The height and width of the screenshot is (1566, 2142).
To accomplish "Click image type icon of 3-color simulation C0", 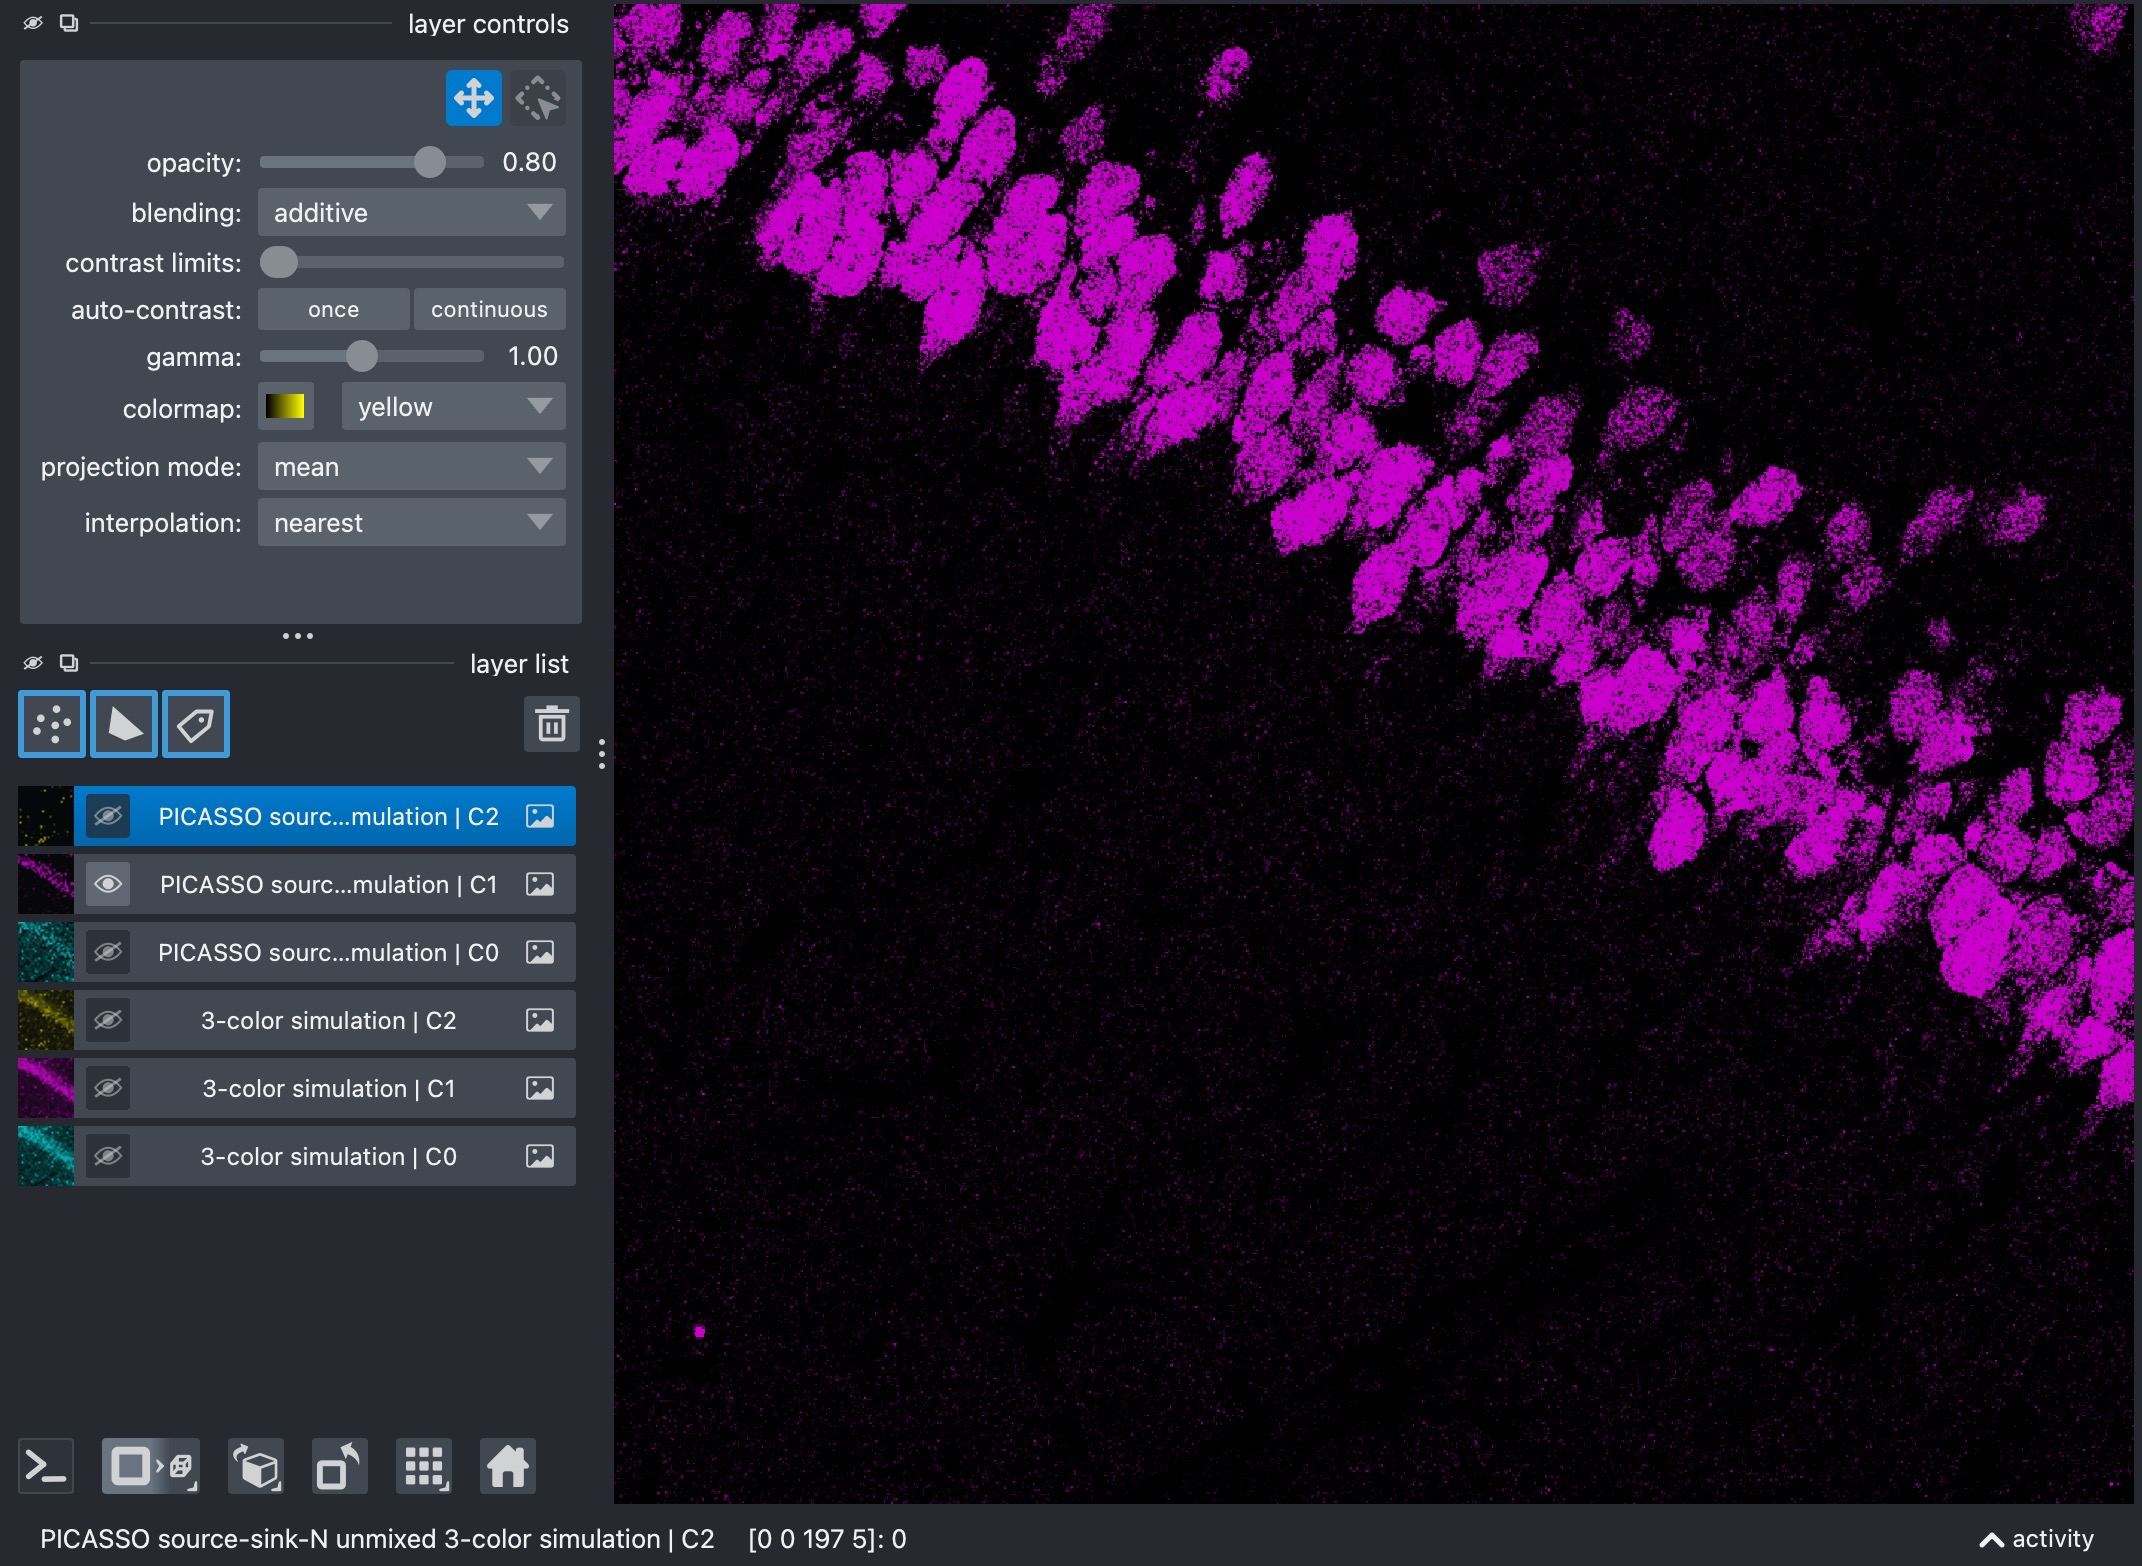I will click(x=540, y=1156).
